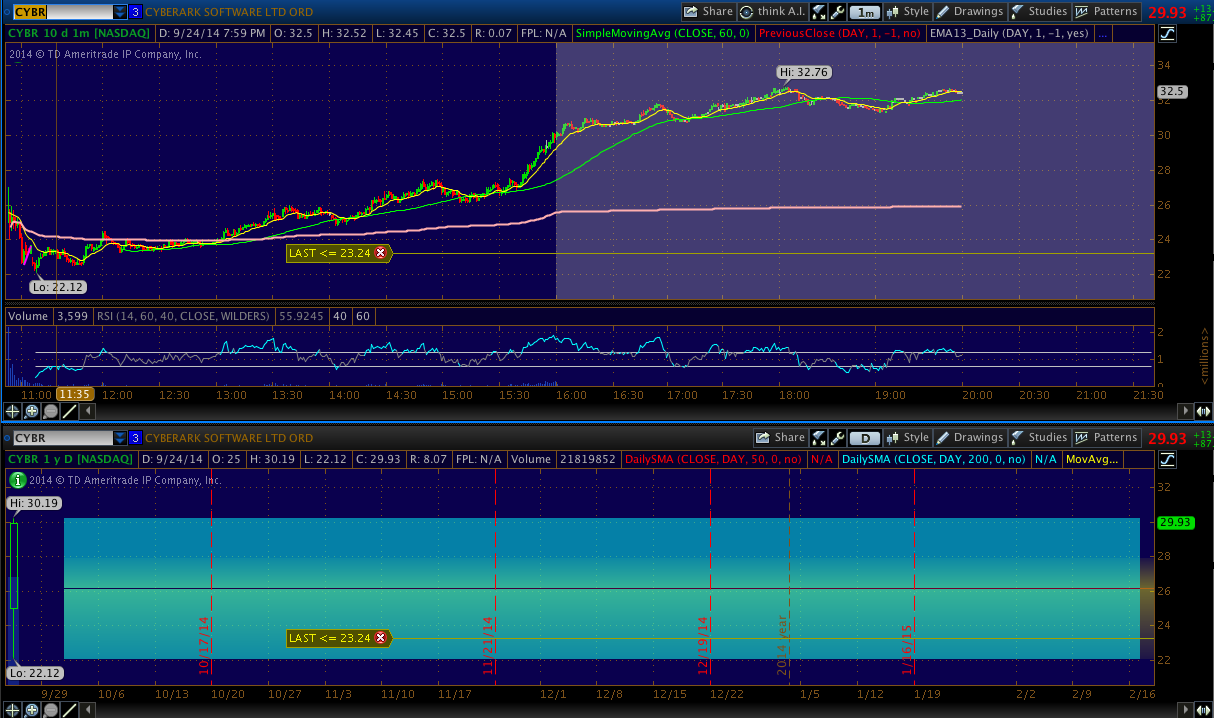Activate the crosshair pan tool in upper chart
The height and width of the screenshot is (718, 1214).
pyautogui.click(x=13, y=411)
